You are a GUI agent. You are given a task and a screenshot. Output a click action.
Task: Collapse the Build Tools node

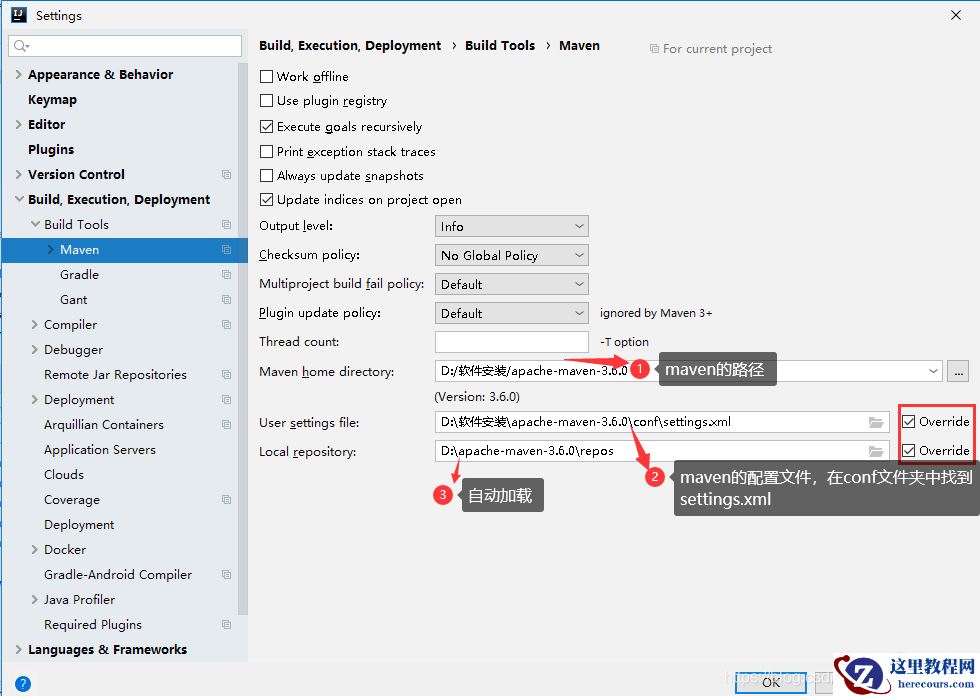(x=35, y=224)
